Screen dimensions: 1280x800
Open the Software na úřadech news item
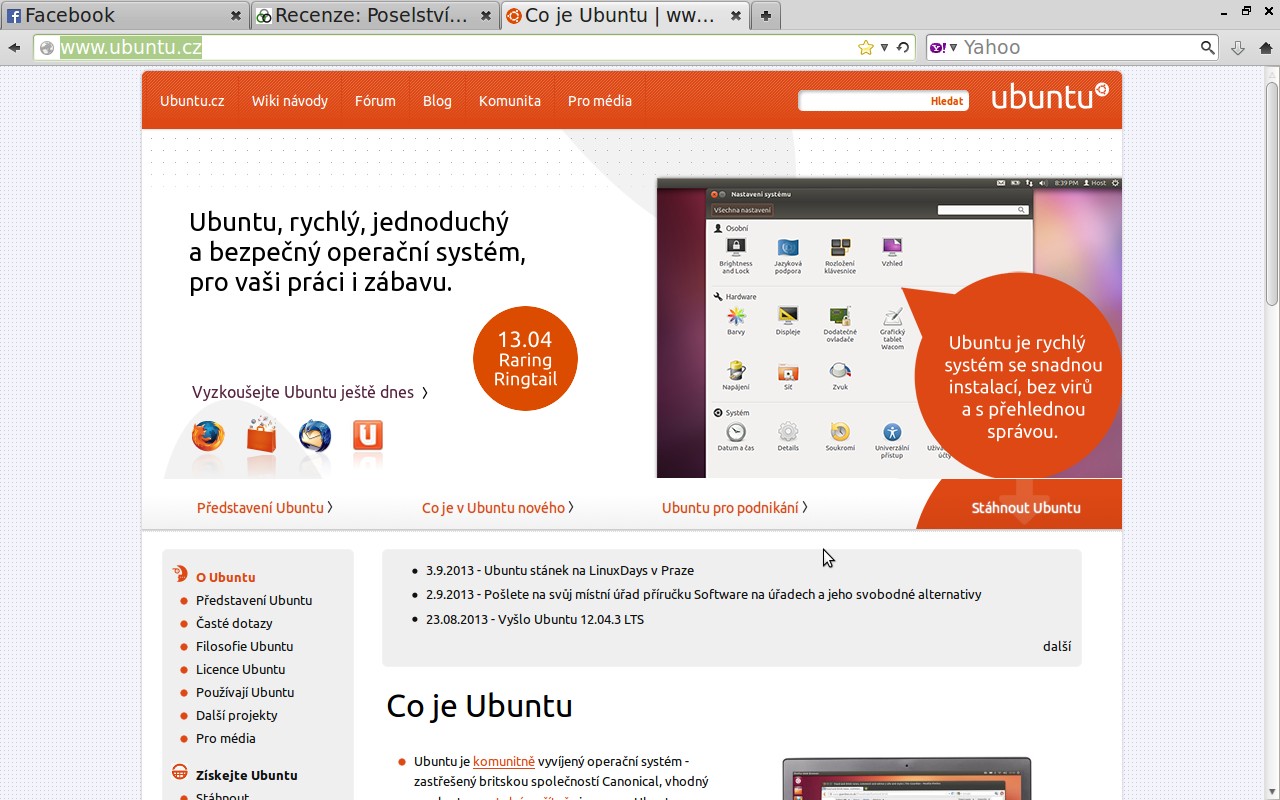pyautogui.click(x=704, y=594)
